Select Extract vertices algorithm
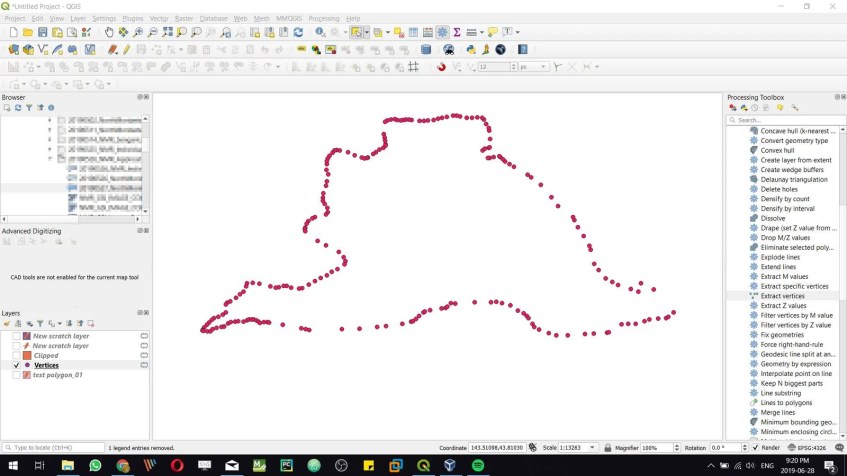847x476 pixels. coord(782,296)
